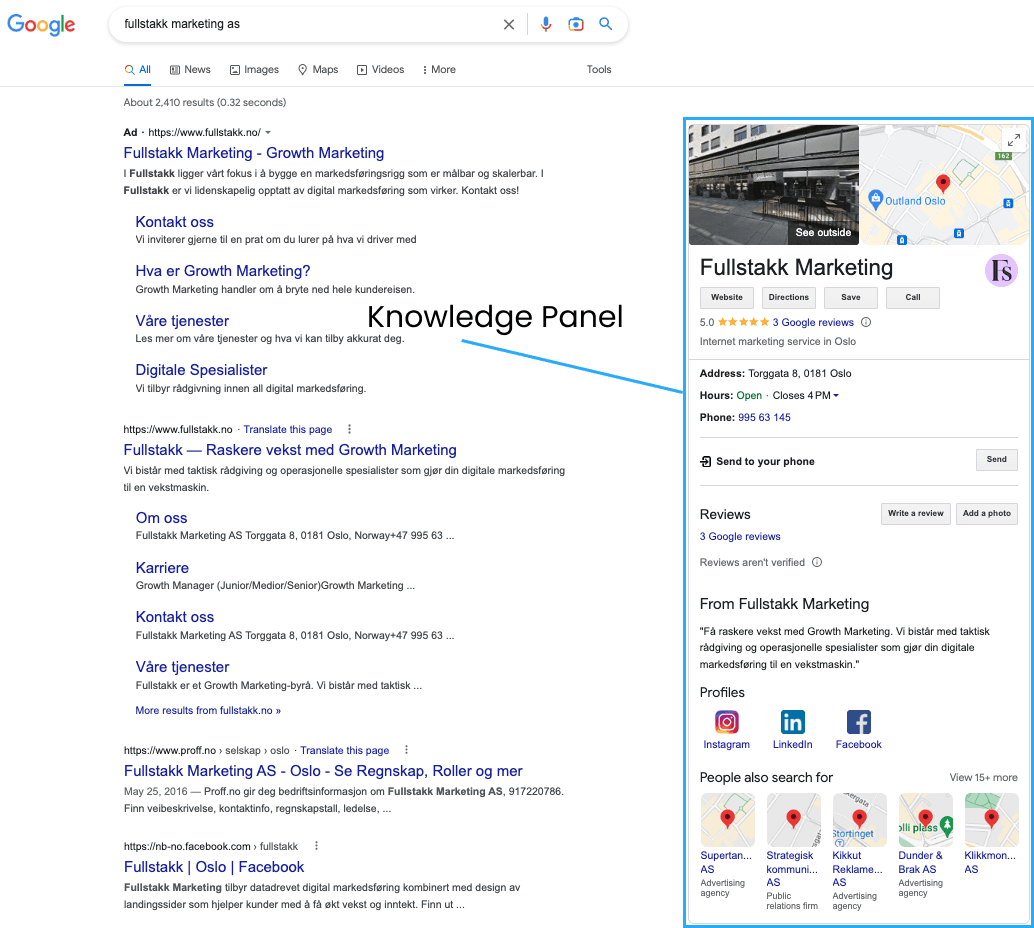Screen dimensions: 1034x928
Task: Open the Hva er Growth Marketing? sitelink
Action: tap(222, 271)
